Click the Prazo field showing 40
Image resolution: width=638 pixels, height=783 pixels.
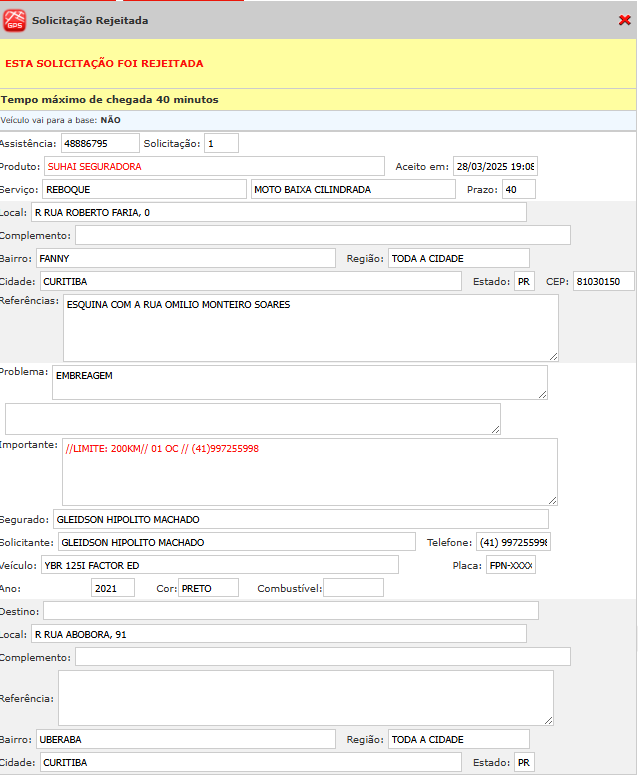click(518, 189)
